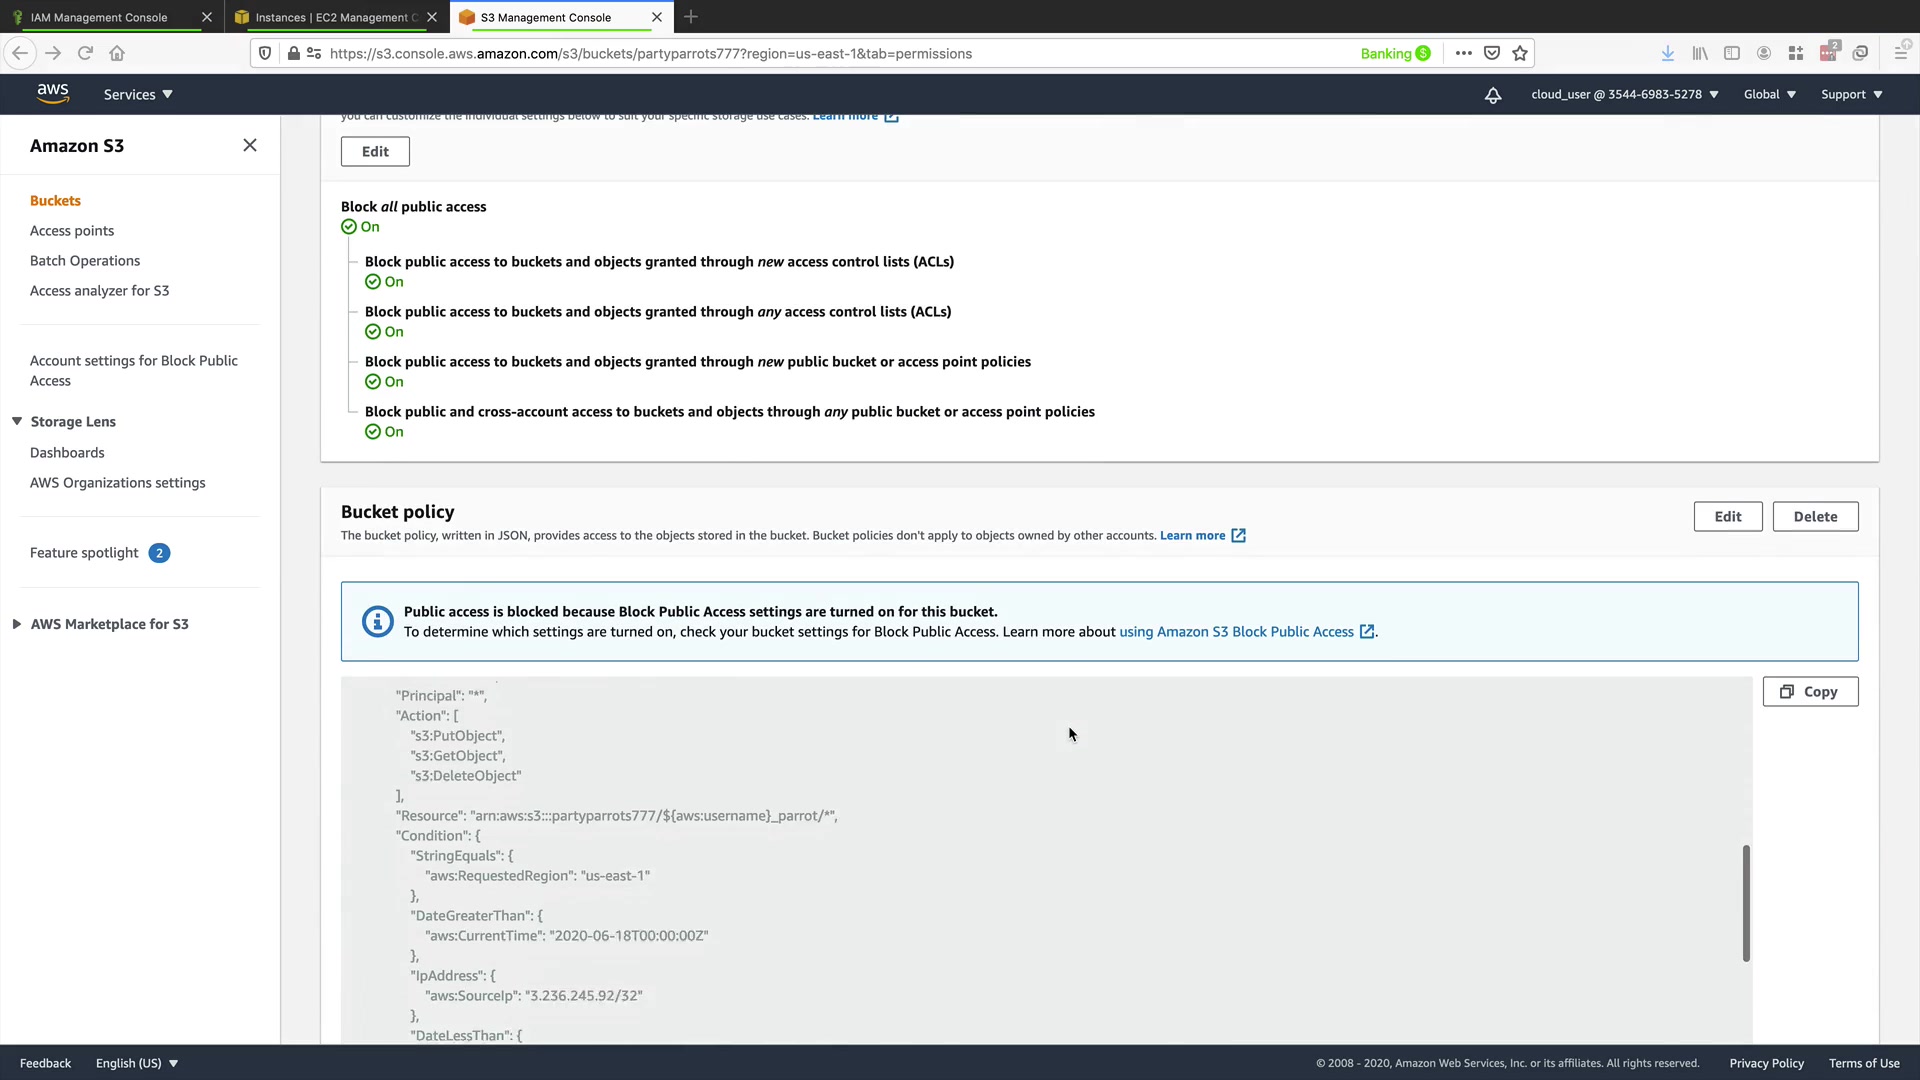
Task: Bookmark page with the star icon
Action: 1520,54
